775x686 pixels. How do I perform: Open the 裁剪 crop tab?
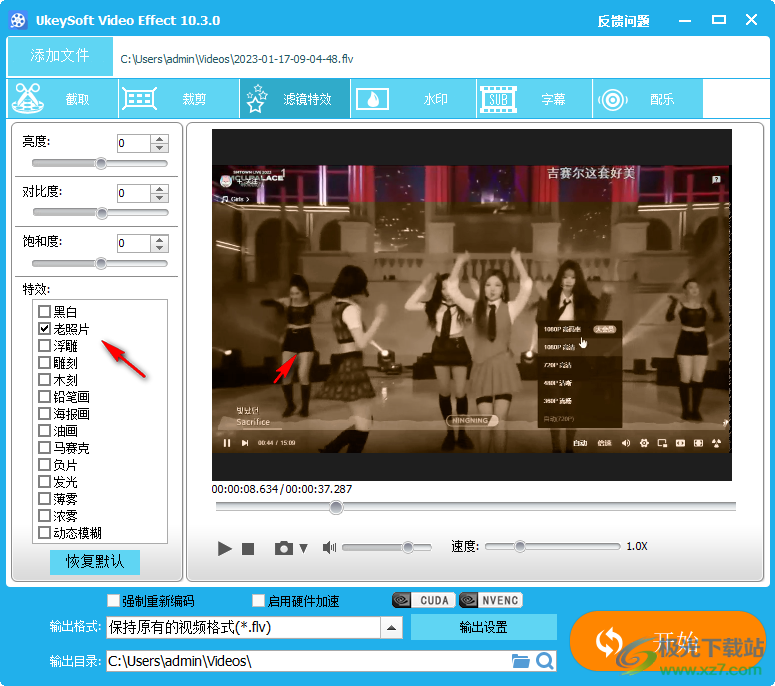(179, 98)
